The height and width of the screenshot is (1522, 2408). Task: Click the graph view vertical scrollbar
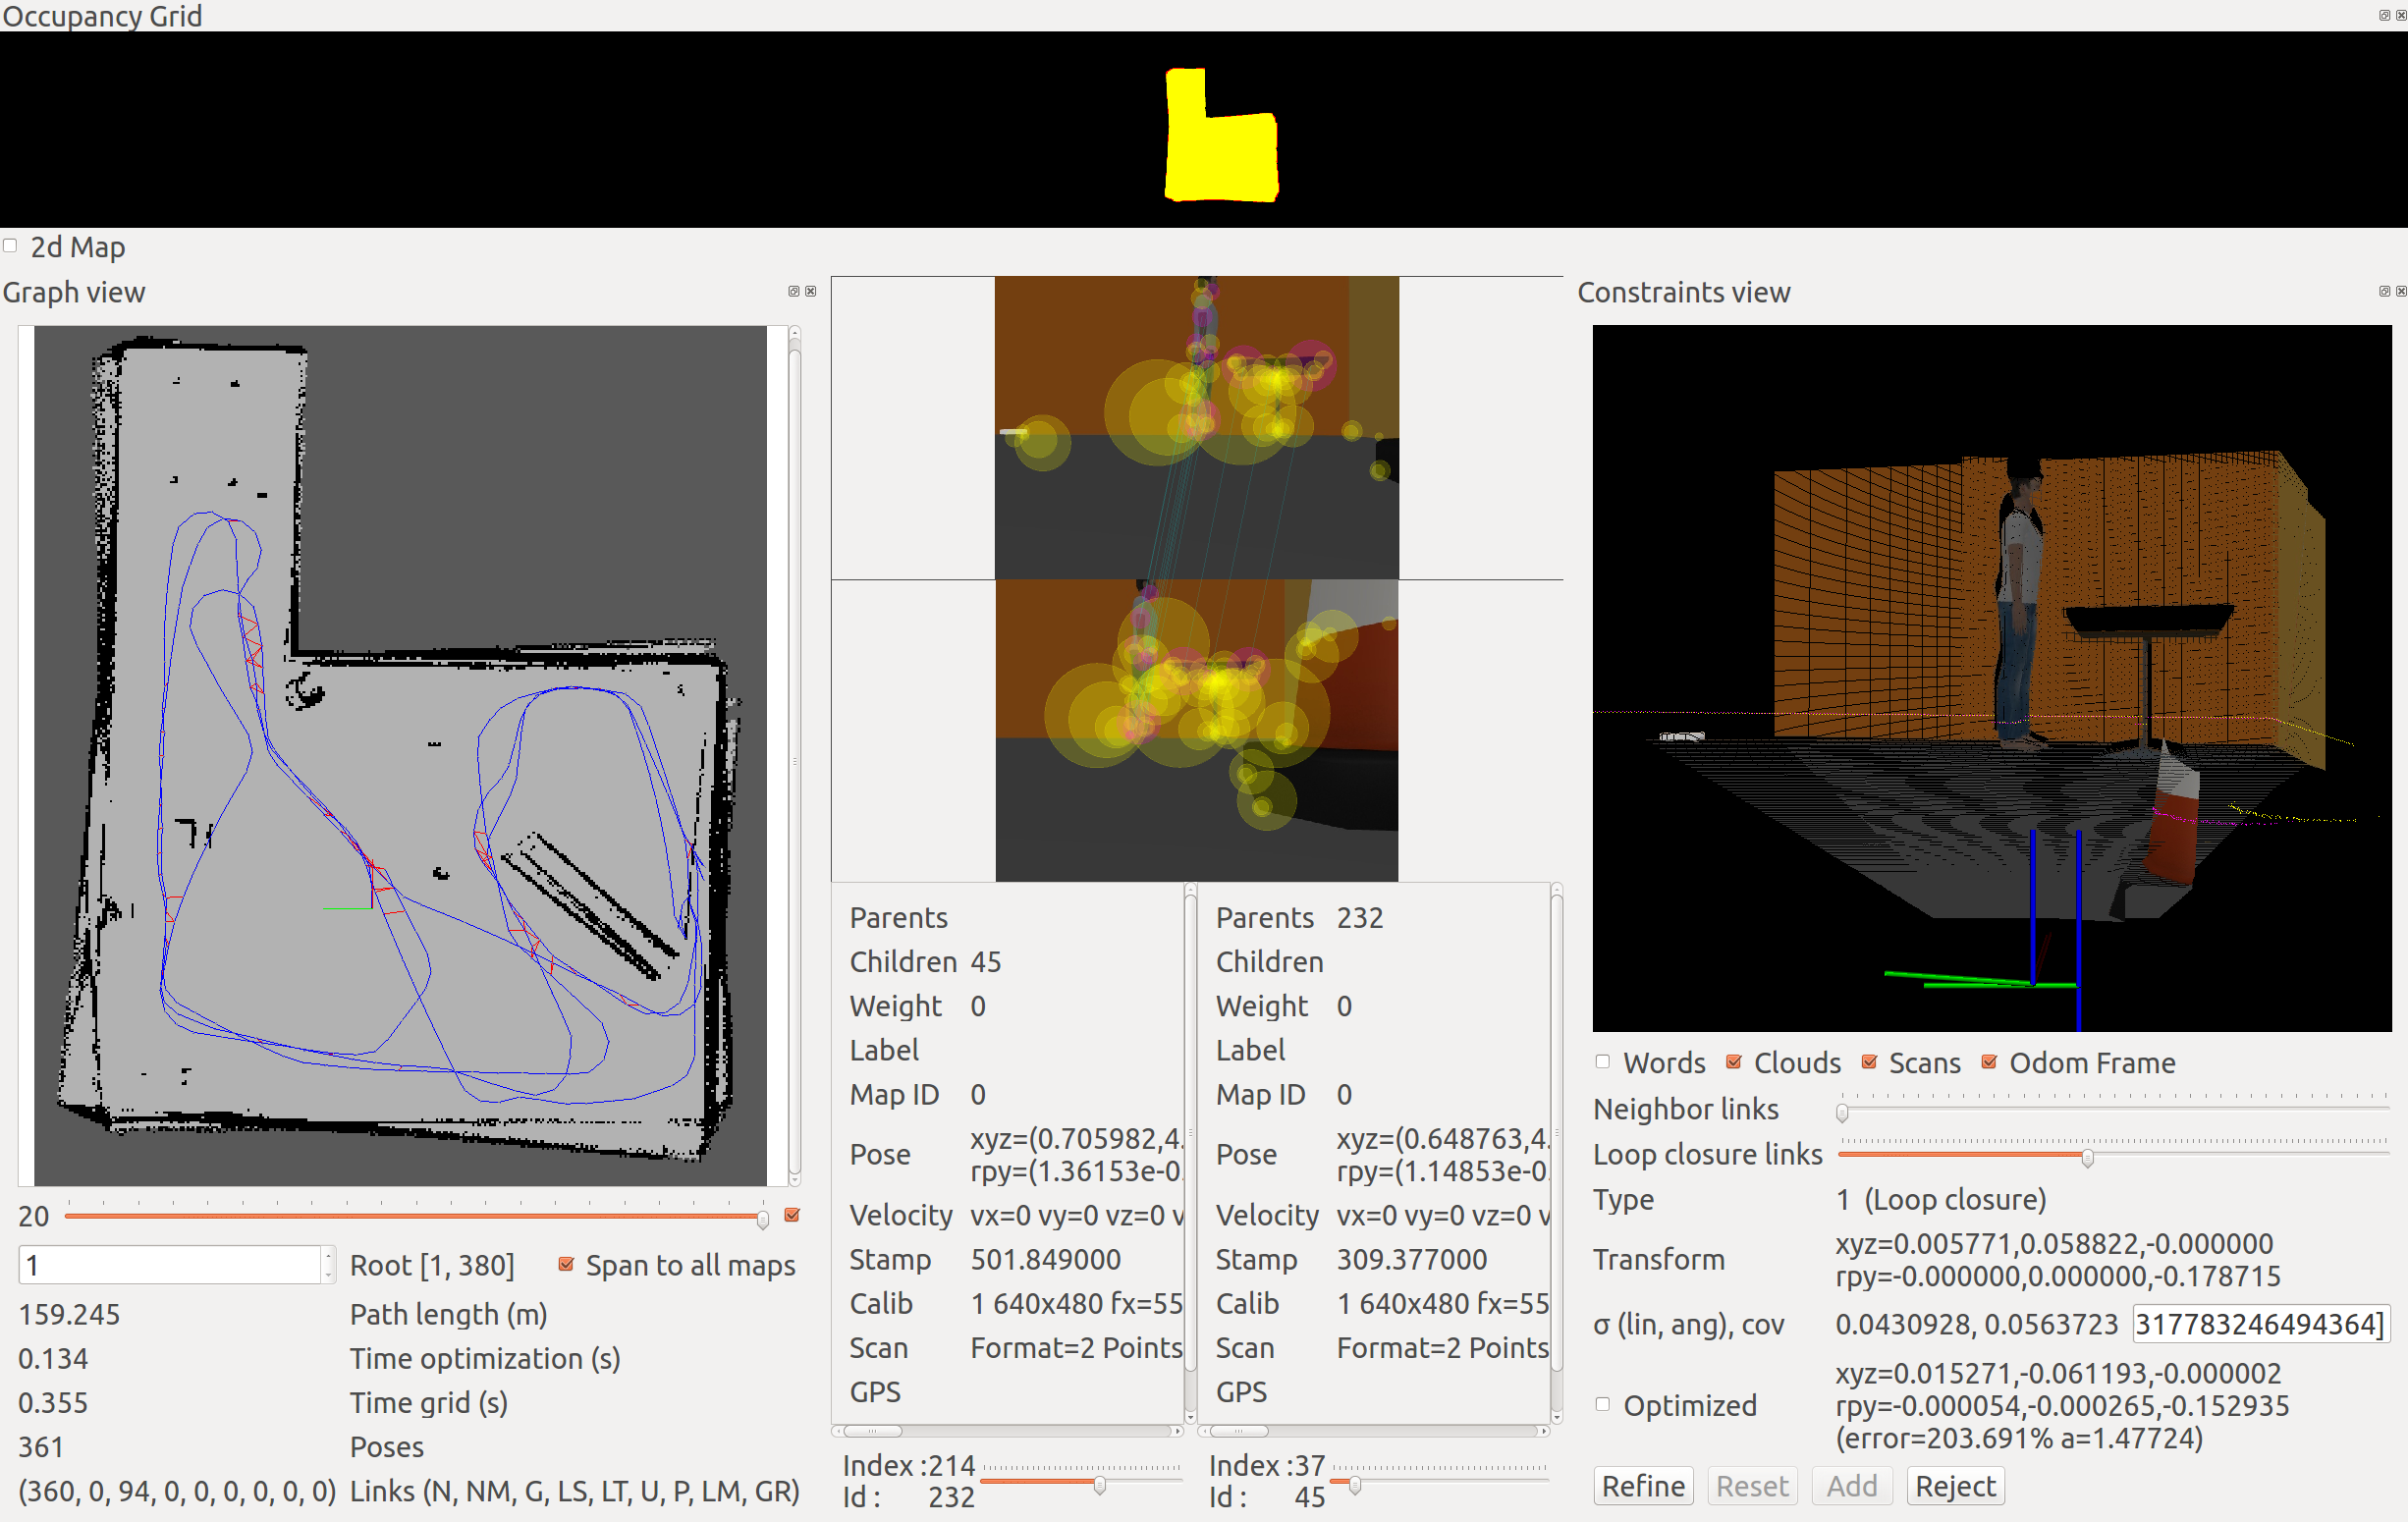pos(795,760)
